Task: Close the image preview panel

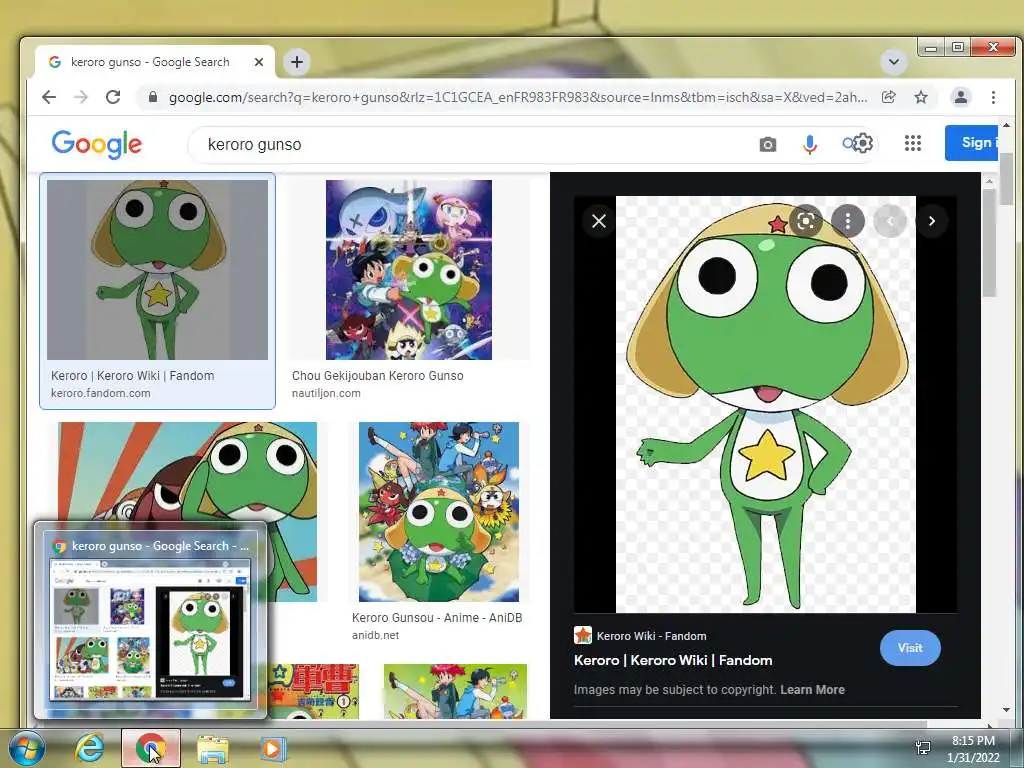Action: pyautogui.click(x=599, y=221)
